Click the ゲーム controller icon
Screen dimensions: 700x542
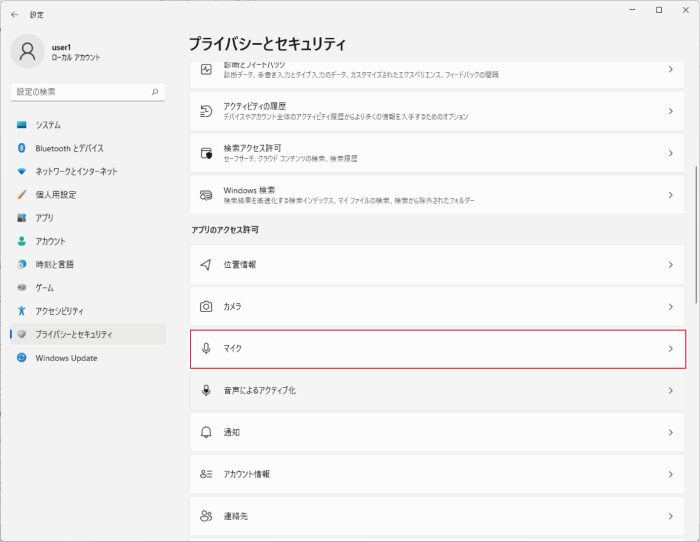click(21, 288)
